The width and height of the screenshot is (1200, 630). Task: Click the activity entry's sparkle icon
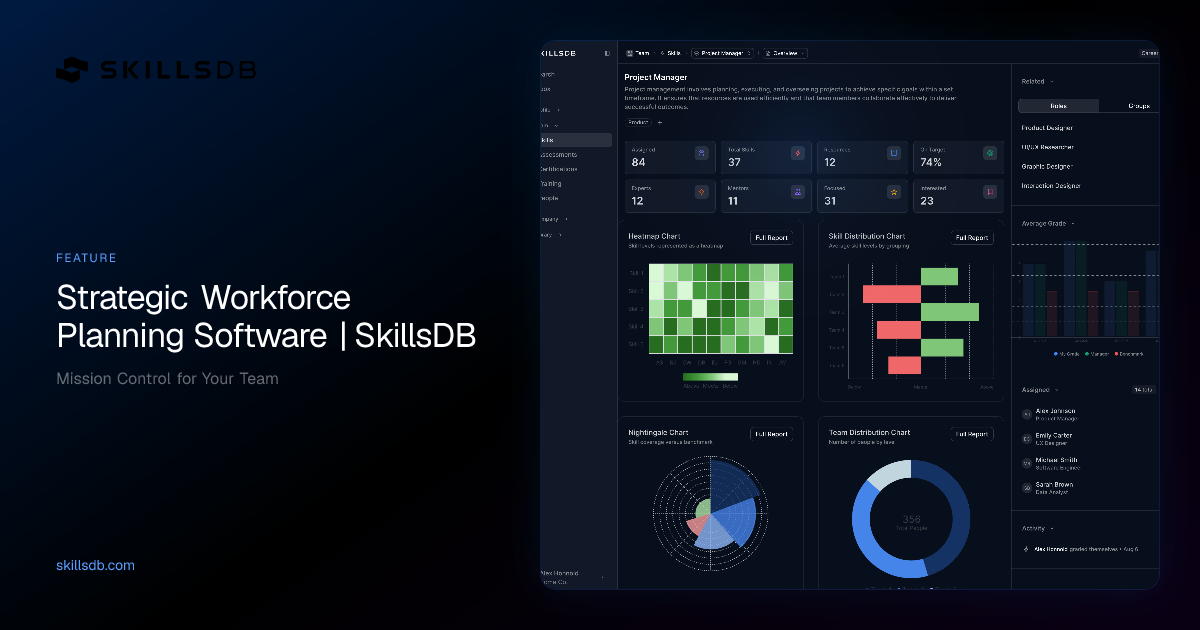pos(1026,549)
